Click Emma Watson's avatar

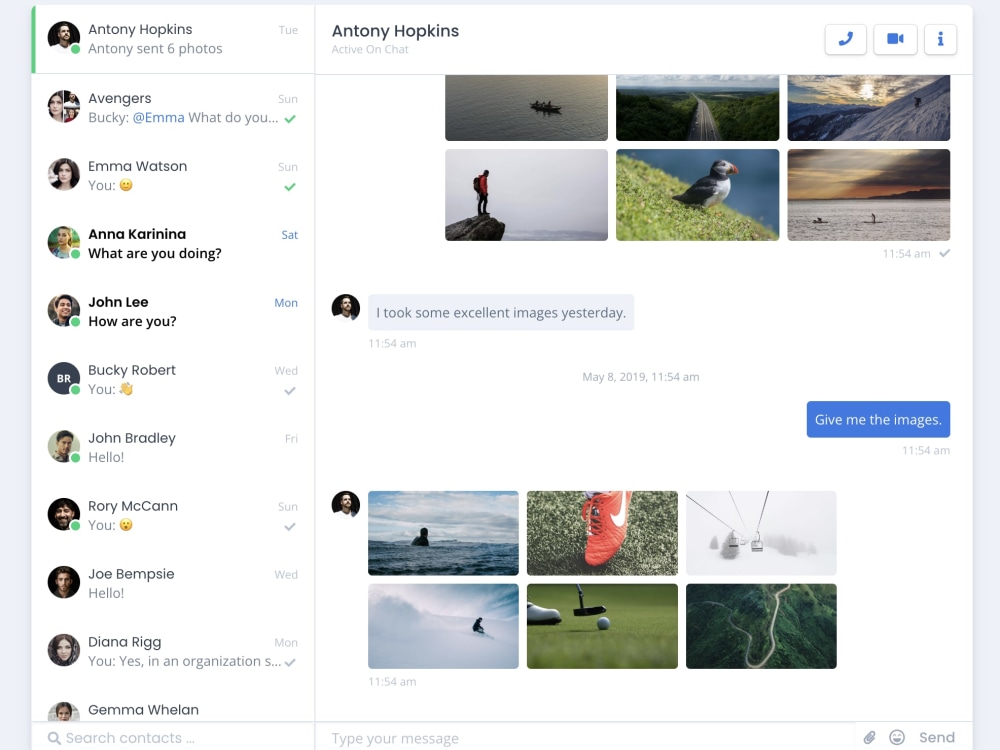[x=64, y=175]
